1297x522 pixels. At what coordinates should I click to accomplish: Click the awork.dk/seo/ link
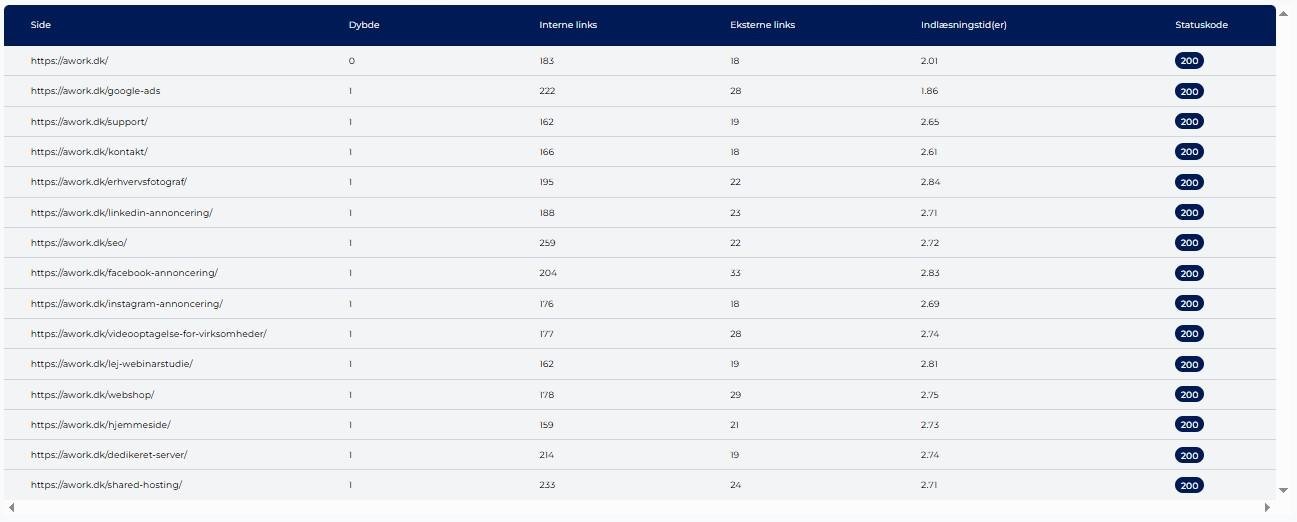pyautogui.click(x=79, y=243)
